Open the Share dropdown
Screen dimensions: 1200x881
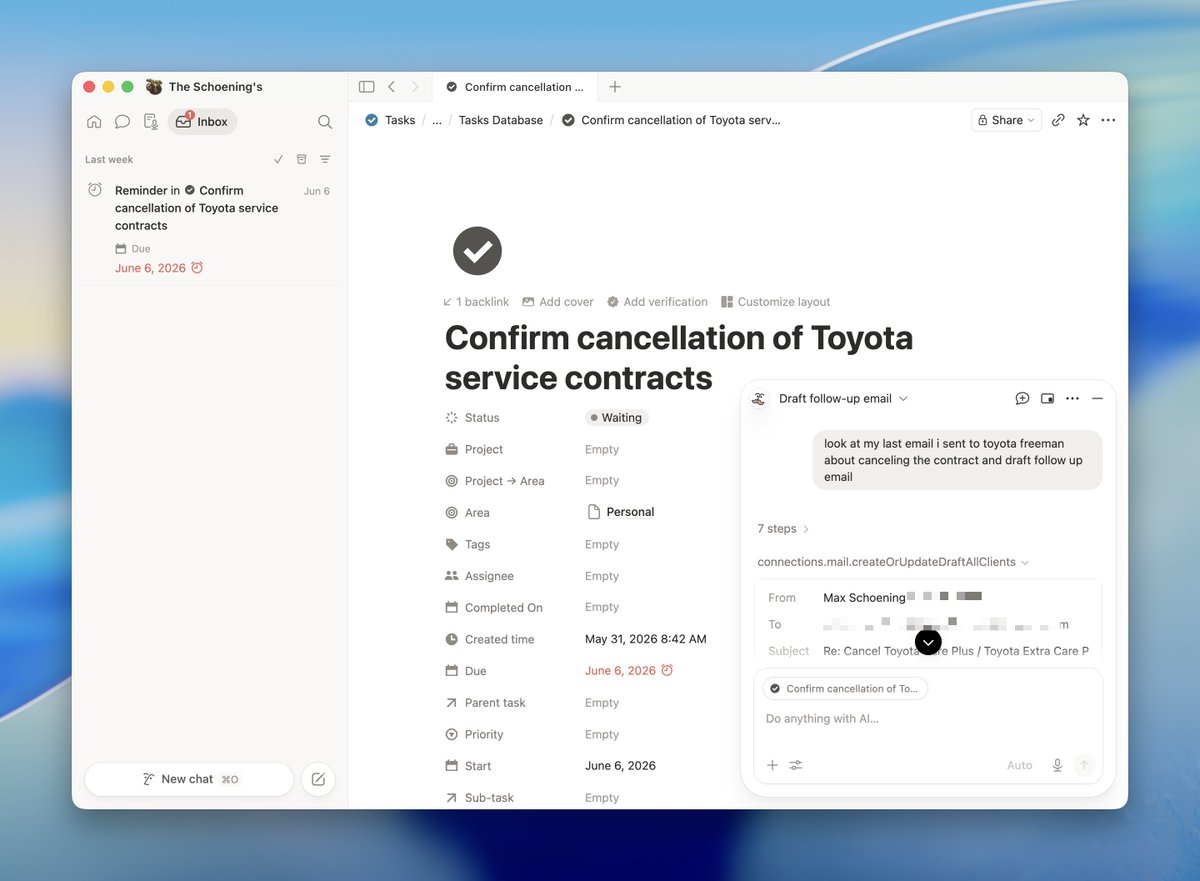click(1006, 120)
